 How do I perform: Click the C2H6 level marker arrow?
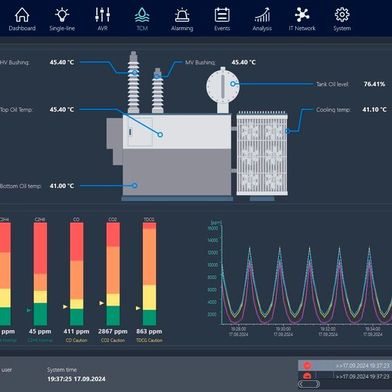coord(29,310)
